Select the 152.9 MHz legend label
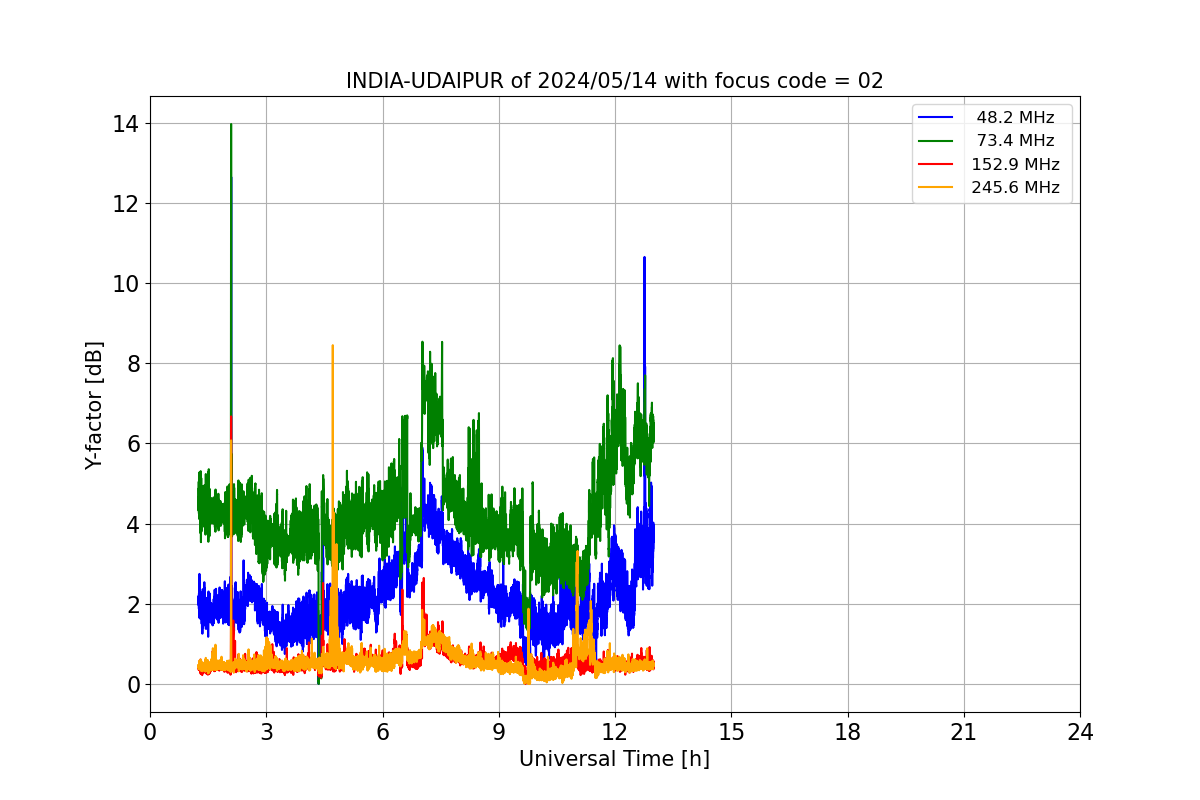This screenshot has width=1200, height=800. pyautogui.click(x=1015, y=164)
